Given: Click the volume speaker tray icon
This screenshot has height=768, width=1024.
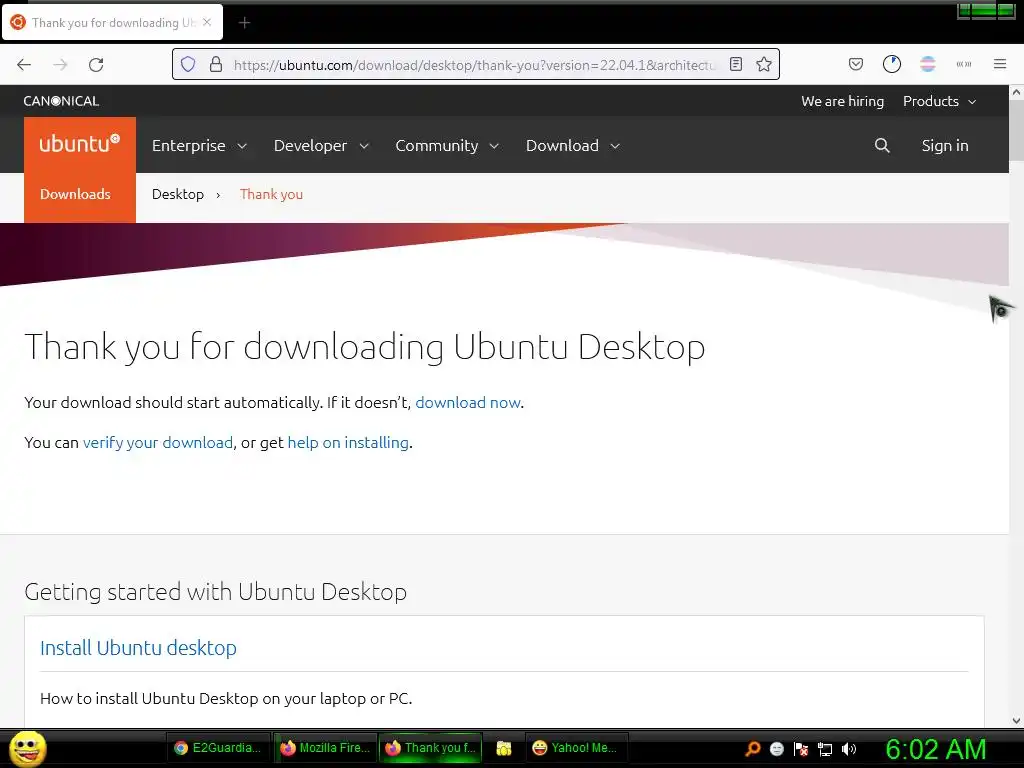Looking at the screenshot, I should pos(848,749).
